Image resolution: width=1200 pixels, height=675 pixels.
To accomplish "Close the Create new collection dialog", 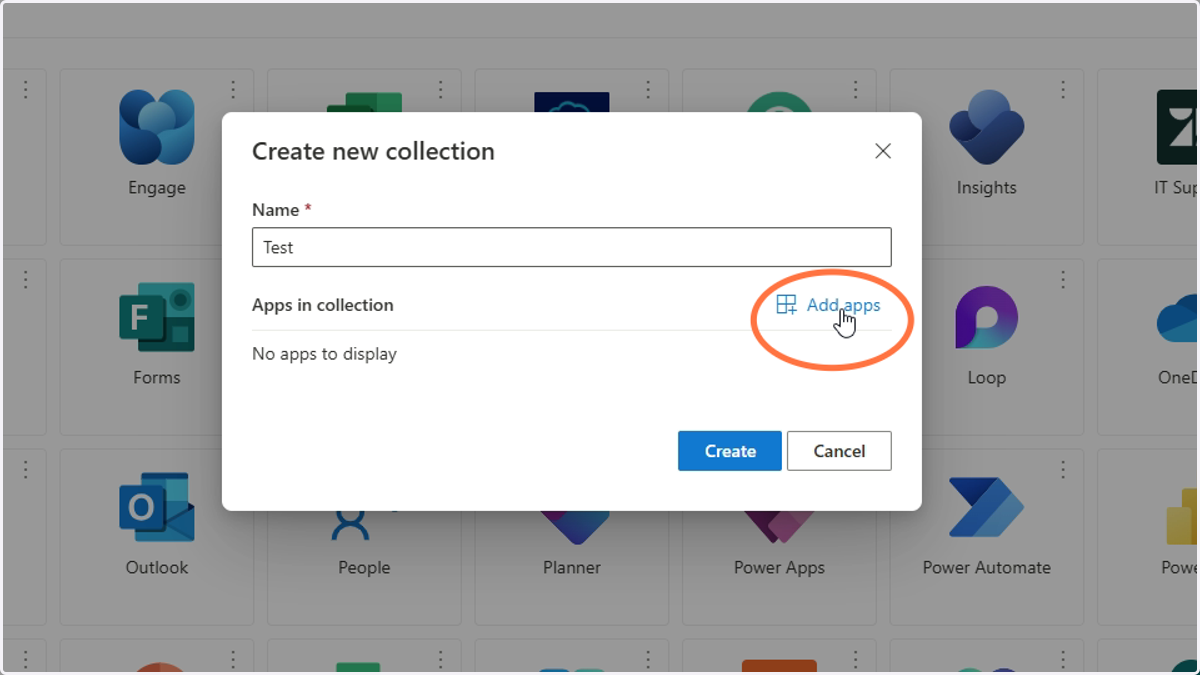I will click(x=883, y=151).
